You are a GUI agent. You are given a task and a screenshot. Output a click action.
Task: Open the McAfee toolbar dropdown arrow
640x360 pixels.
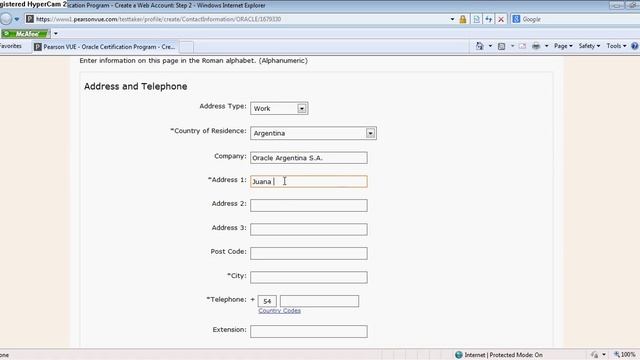click(x=56, y=33)
